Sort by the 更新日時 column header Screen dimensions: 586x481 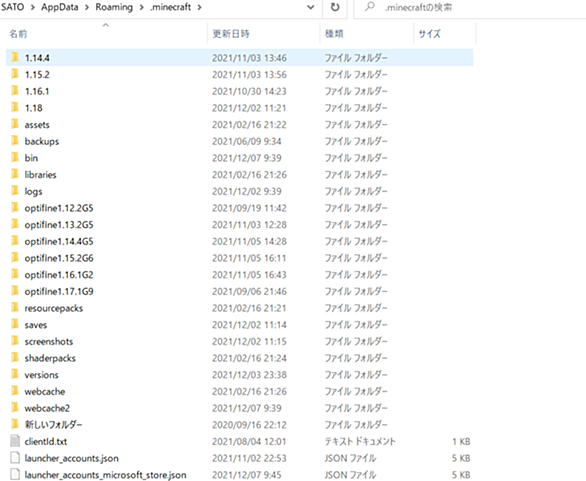pos(231,34)
